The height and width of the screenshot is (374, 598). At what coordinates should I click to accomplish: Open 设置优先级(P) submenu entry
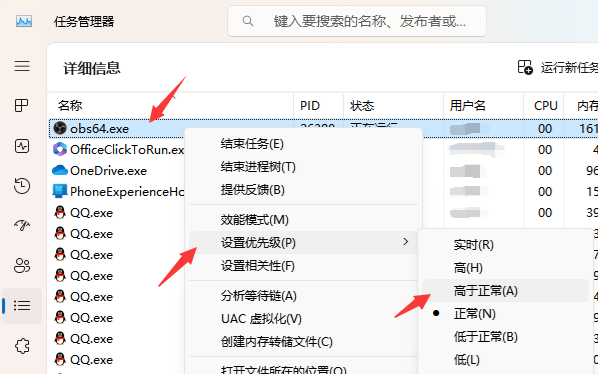pos(304,242)
